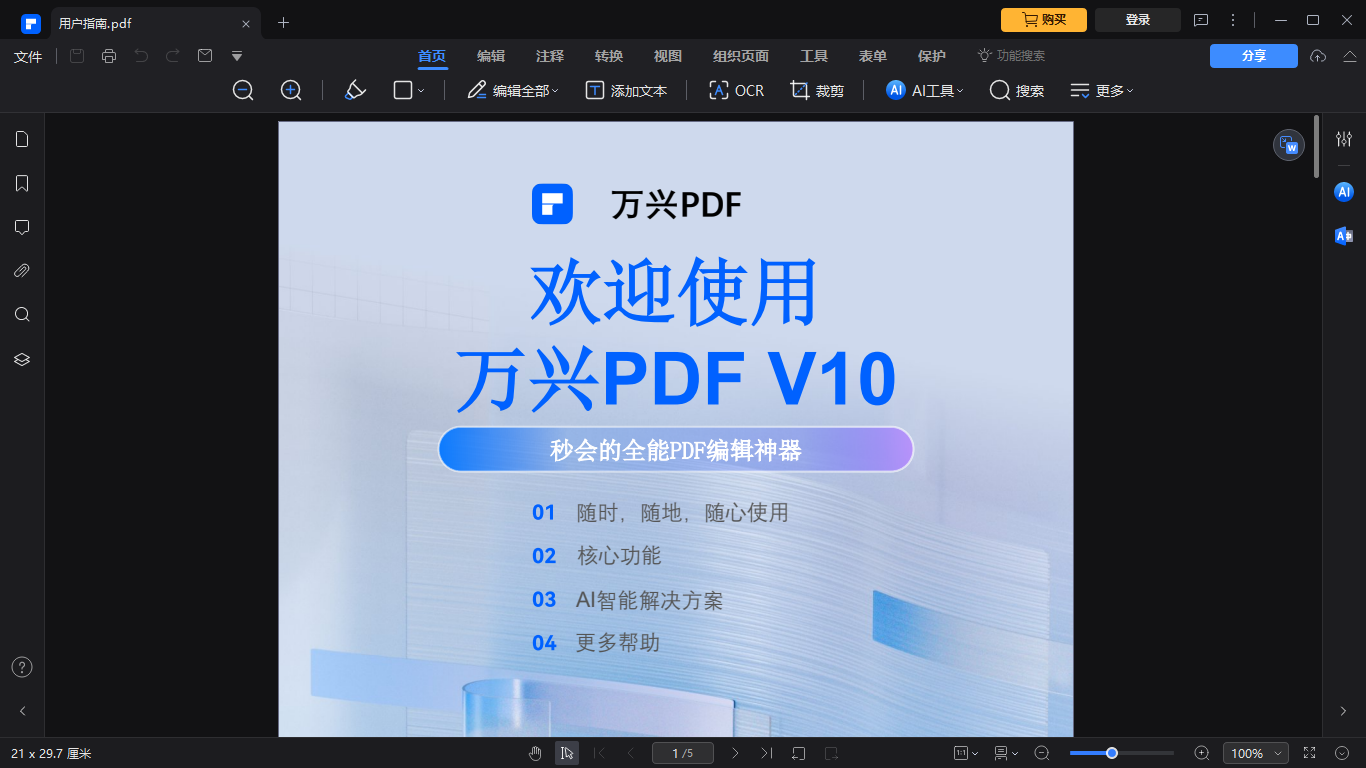The image size is (1366, 768).
Task: Click the zoom out magnifier in the toolbar
Action: (243, 90)
